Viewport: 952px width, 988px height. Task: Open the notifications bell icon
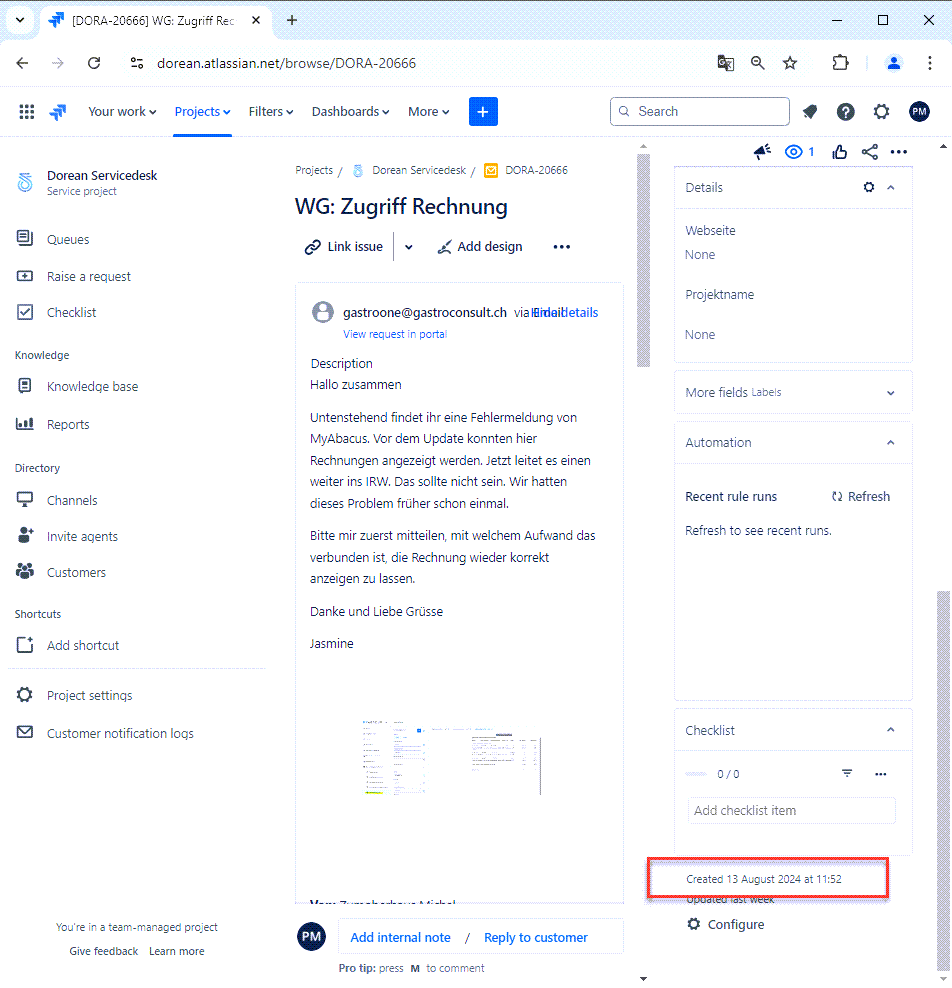tap(810, 112)
